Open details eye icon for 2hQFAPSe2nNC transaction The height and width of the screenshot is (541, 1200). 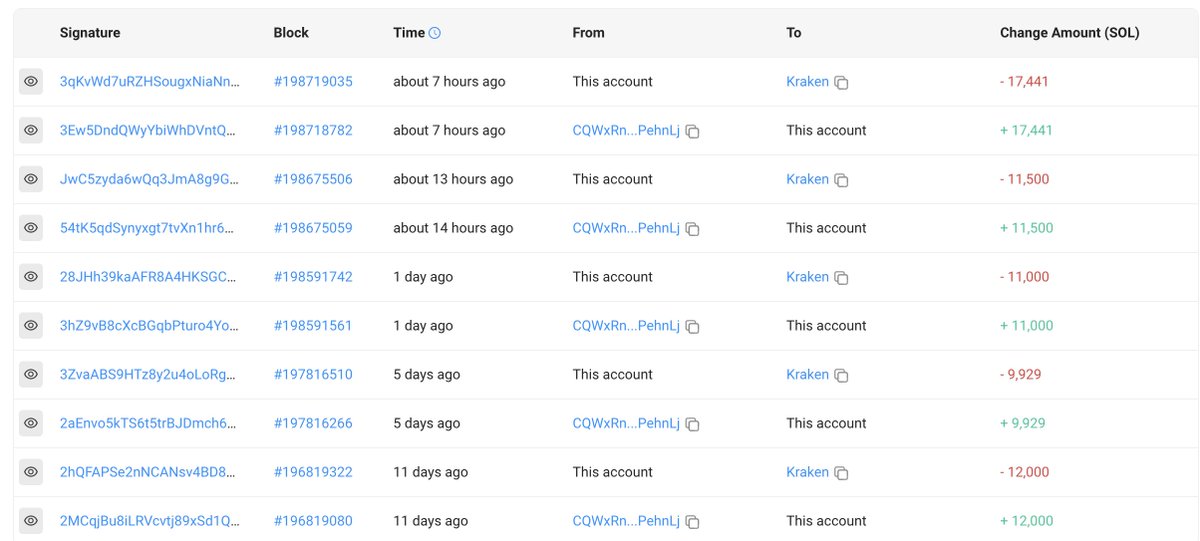coord(31,472)
